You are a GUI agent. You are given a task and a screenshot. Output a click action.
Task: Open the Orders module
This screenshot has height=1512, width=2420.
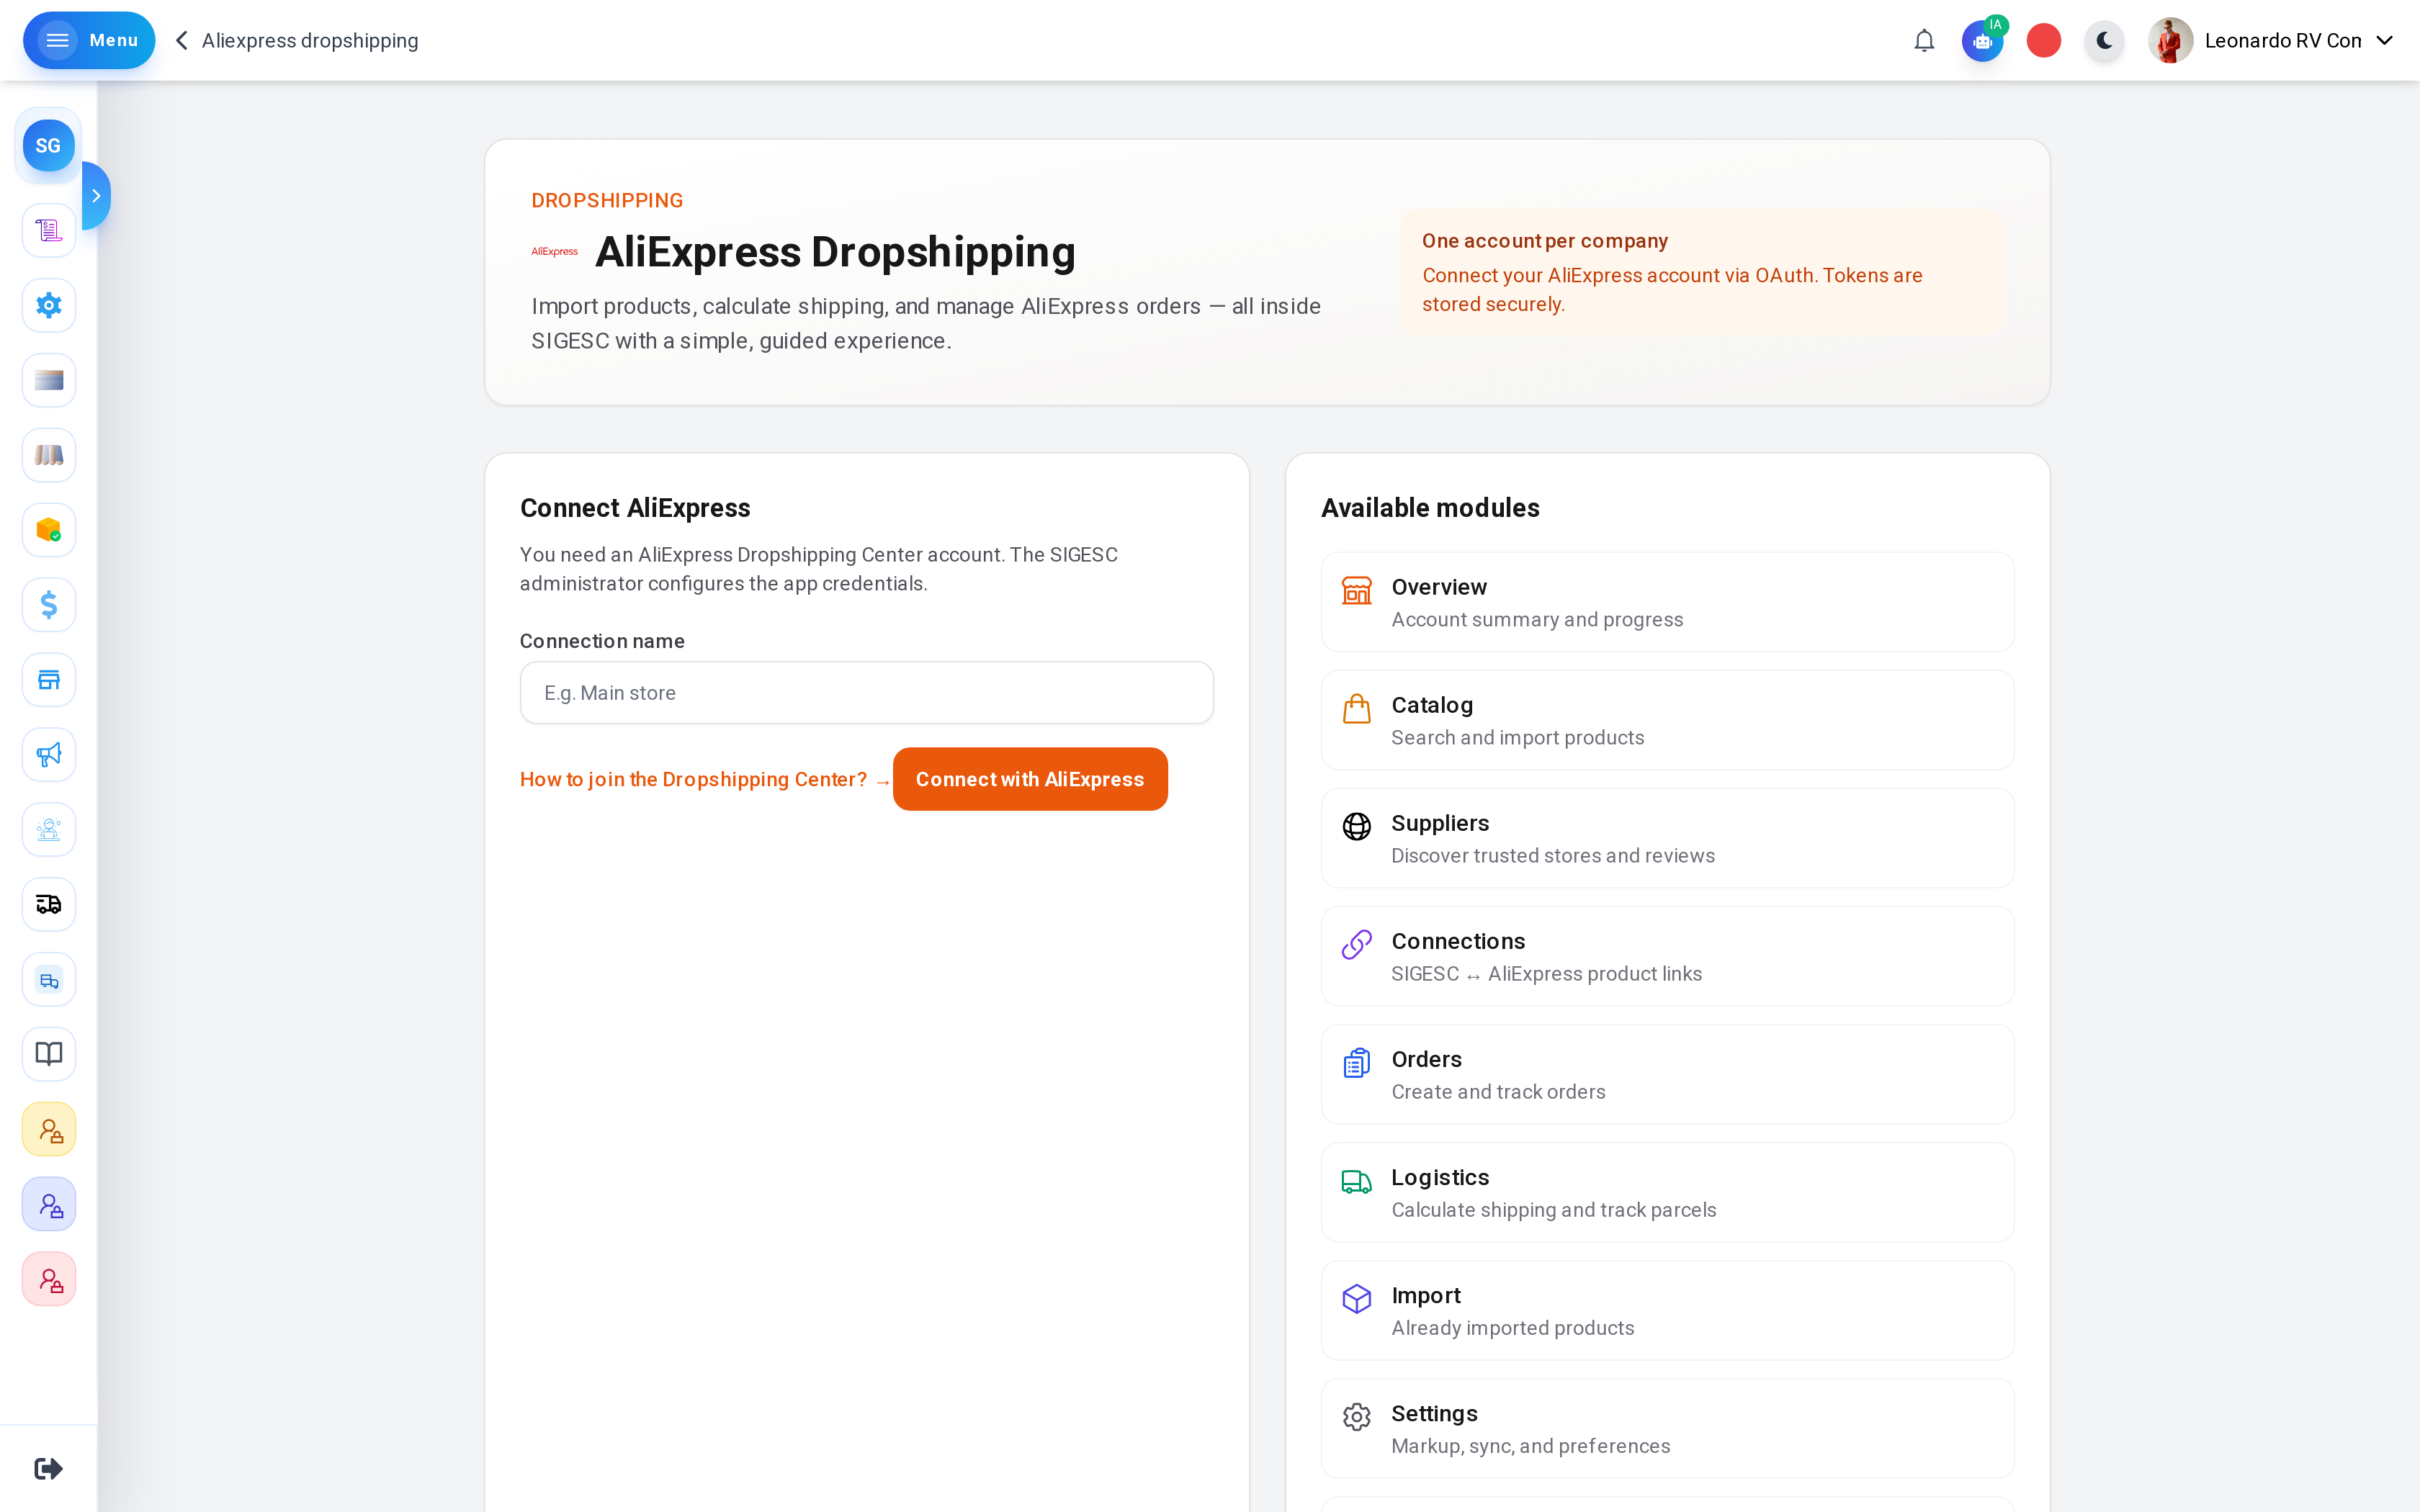tap(1667, 1074)
